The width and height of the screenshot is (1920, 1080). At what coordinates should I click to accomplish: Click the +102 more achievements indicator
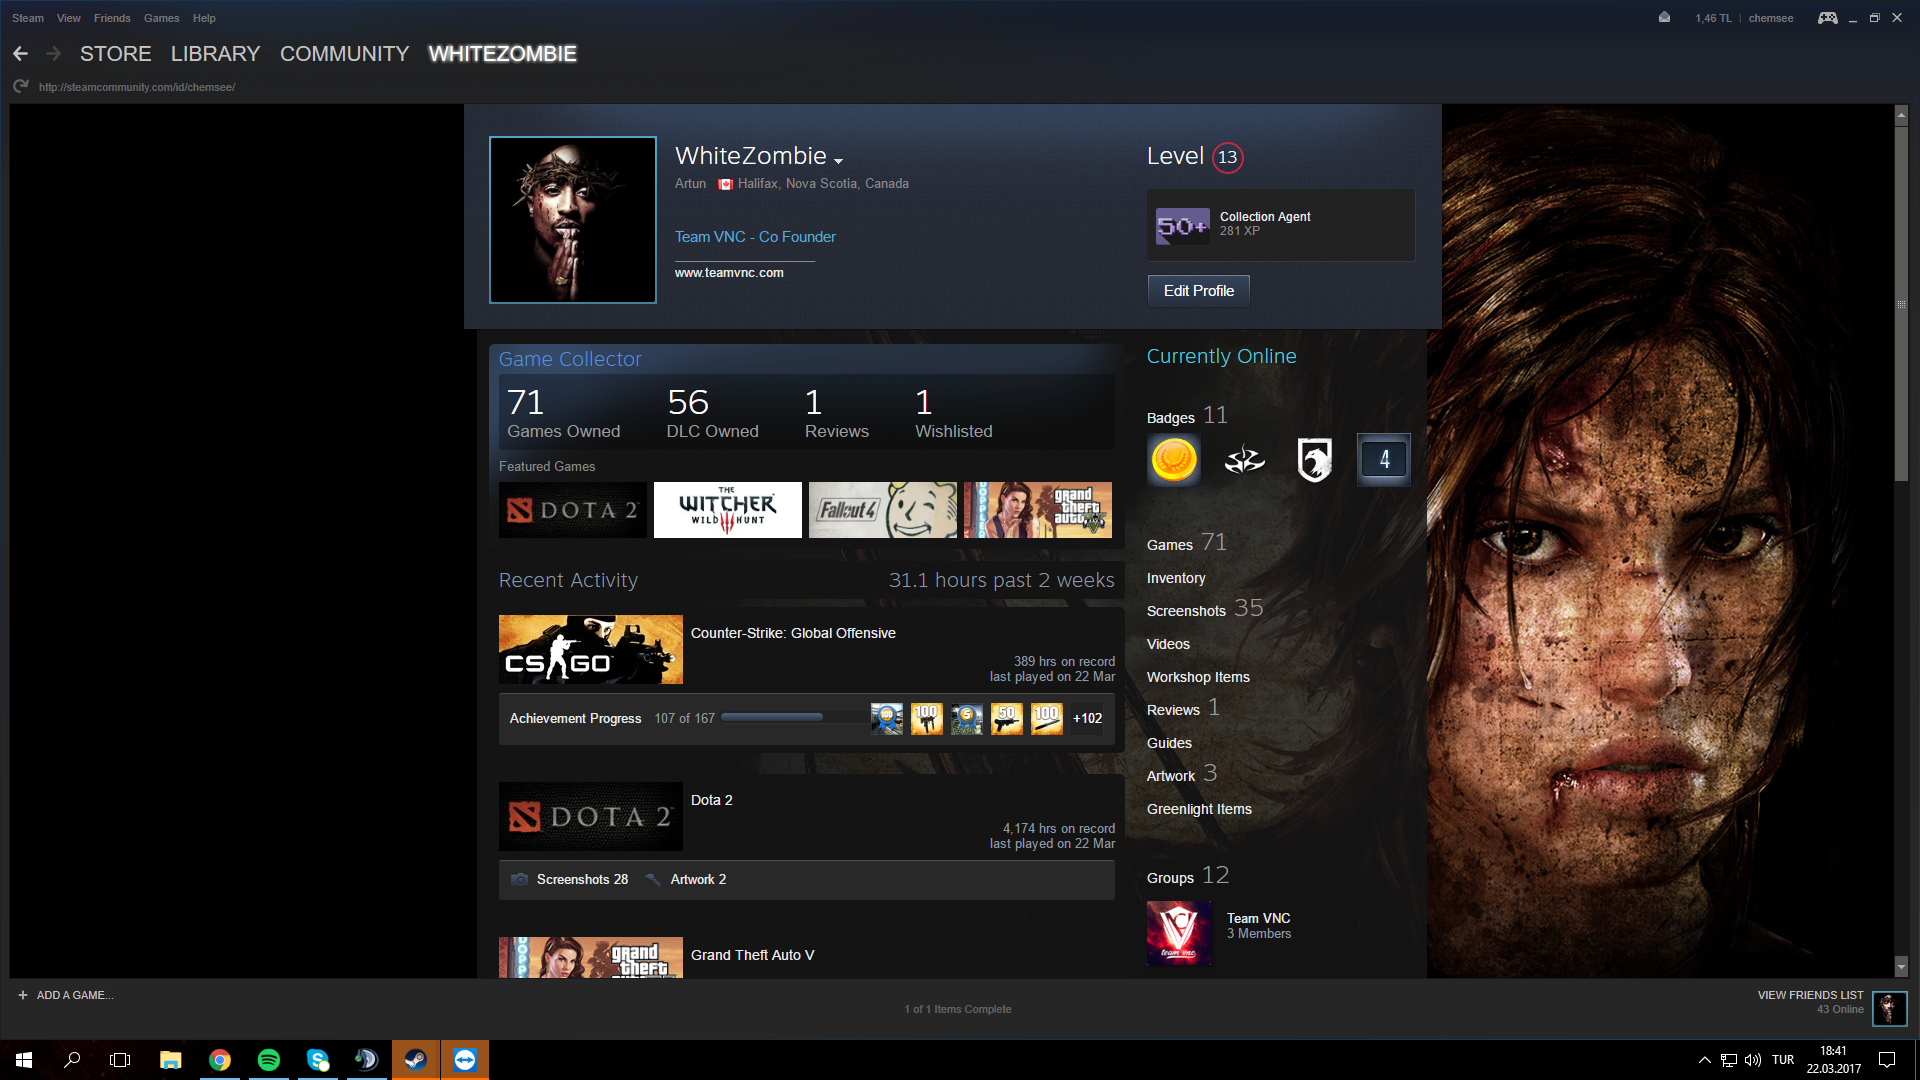1087,718
